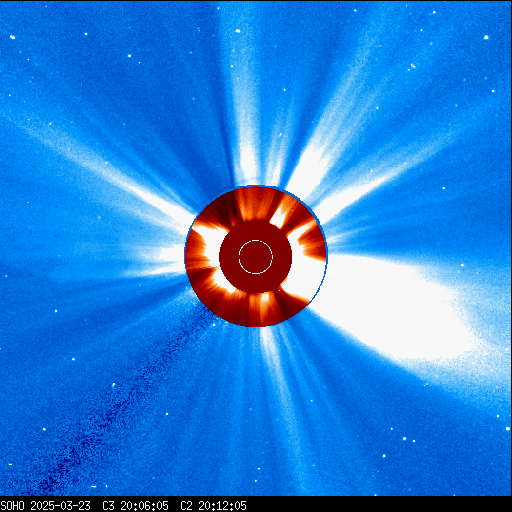Click the bright star in the upper-right corner

[x=486, y=37]
